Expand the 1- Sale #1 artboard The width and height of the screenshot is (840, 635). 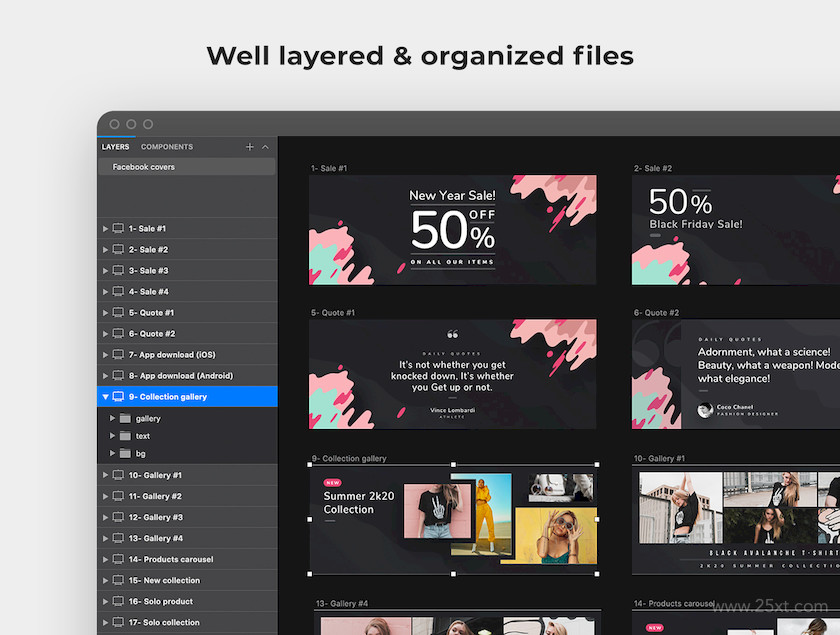(x=106, y=229)
